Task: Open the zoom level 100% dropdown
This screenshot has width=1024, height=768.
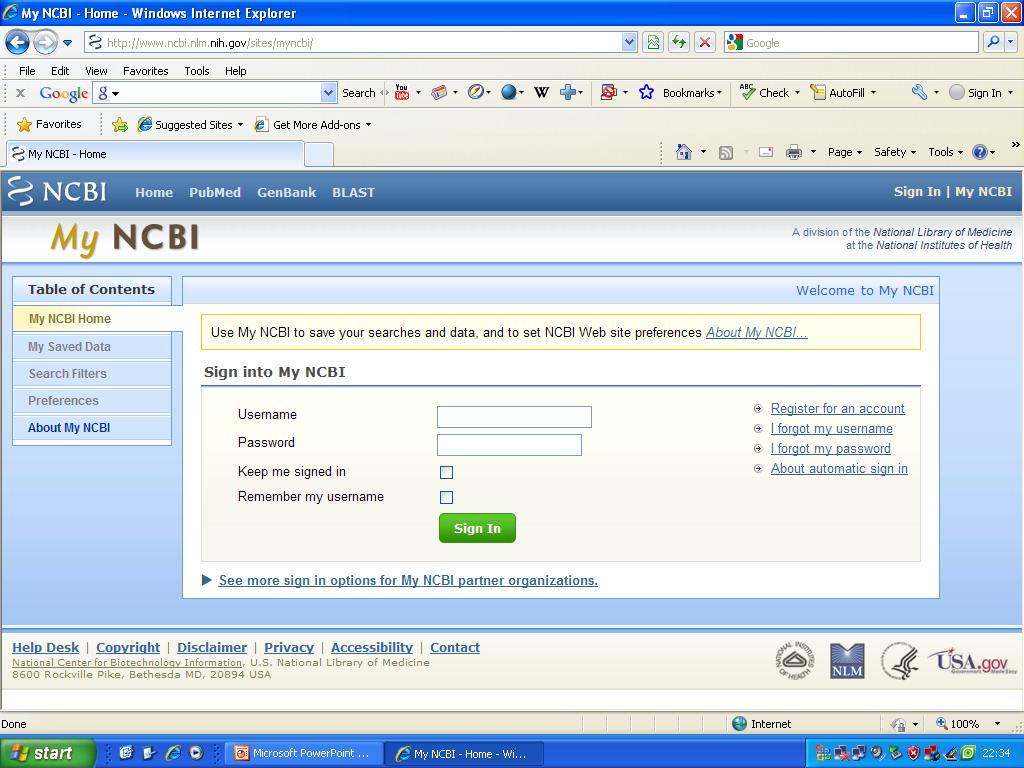Action: click(x=997, y=724)
